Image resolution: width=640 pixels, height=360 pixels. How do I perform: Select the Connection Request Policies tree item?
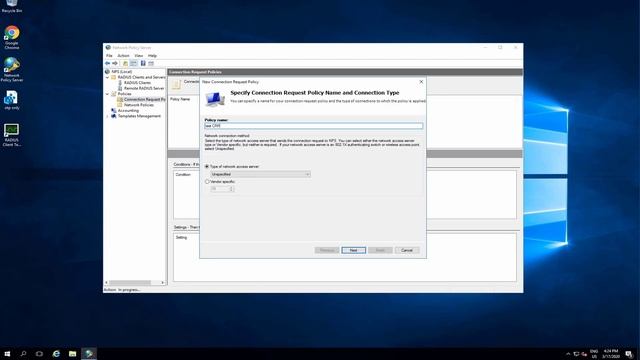(144, 99)
